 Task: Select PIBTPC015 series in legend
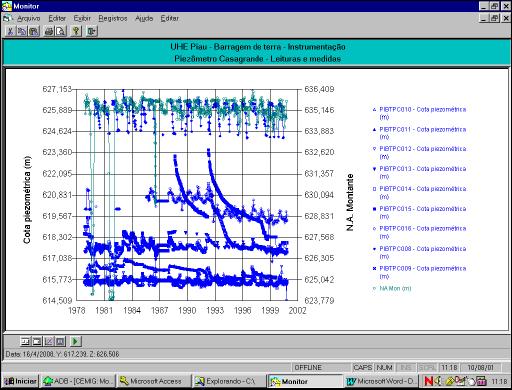click(419, 212)
